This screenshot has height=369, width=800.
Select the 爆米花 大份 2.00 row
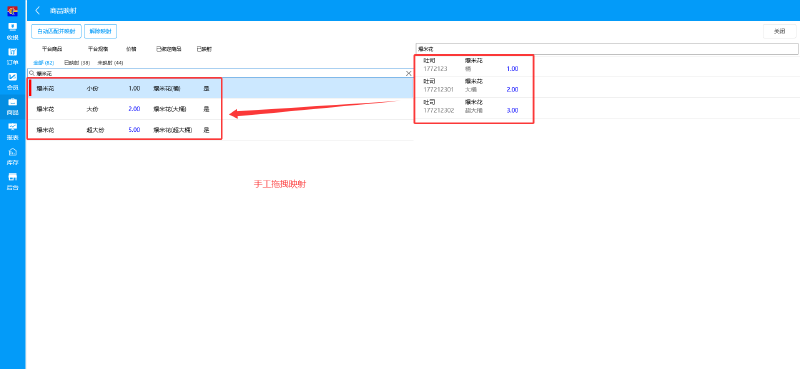(220, 109)
